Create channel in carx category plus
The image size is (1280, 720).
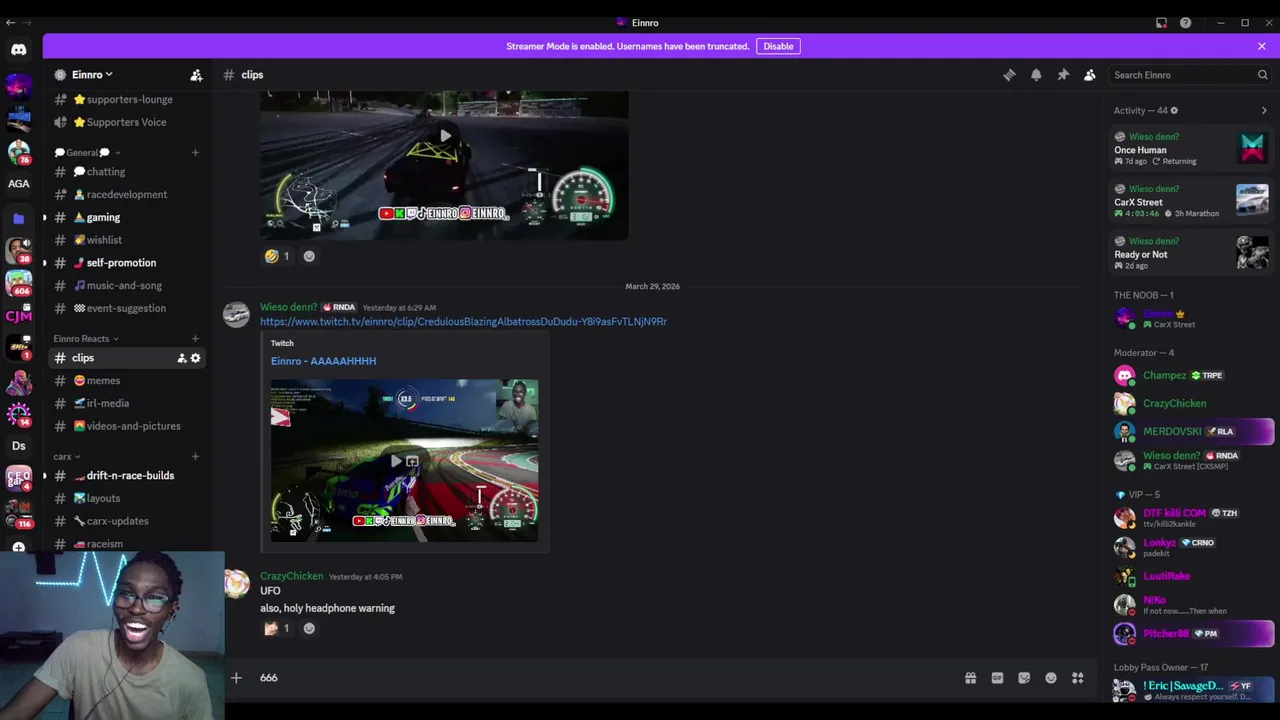[x=195, y=457]
